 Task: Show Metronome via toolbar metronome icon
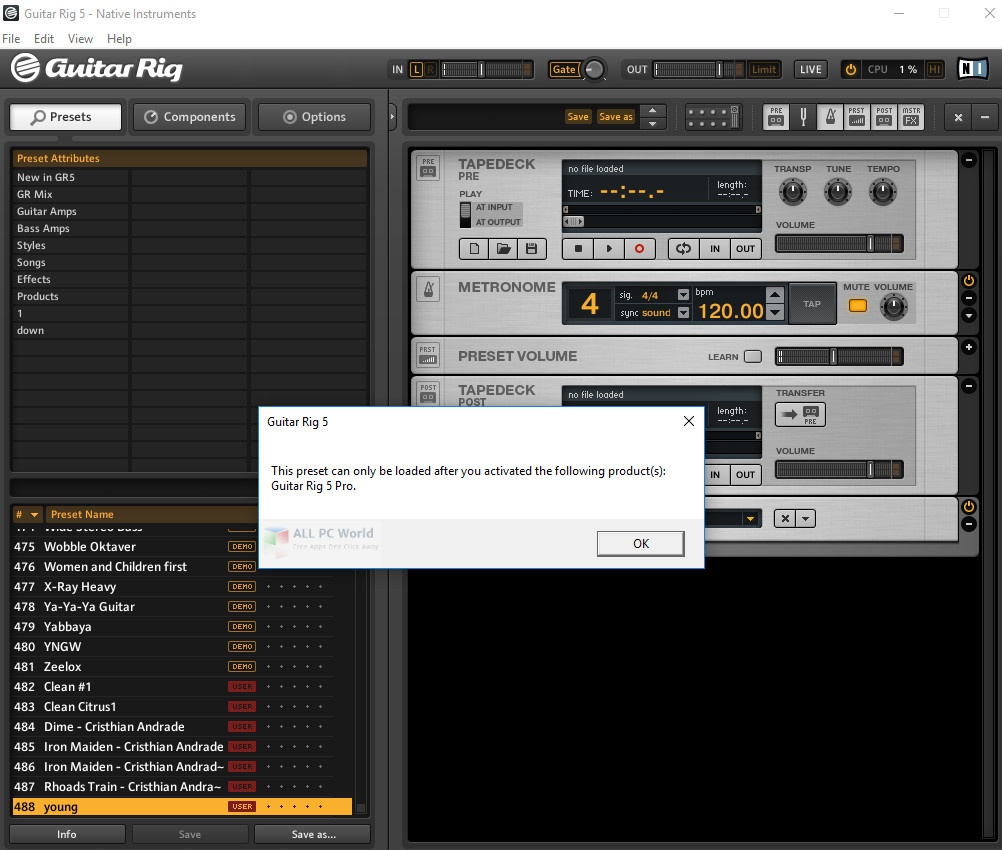coord(830,117)
